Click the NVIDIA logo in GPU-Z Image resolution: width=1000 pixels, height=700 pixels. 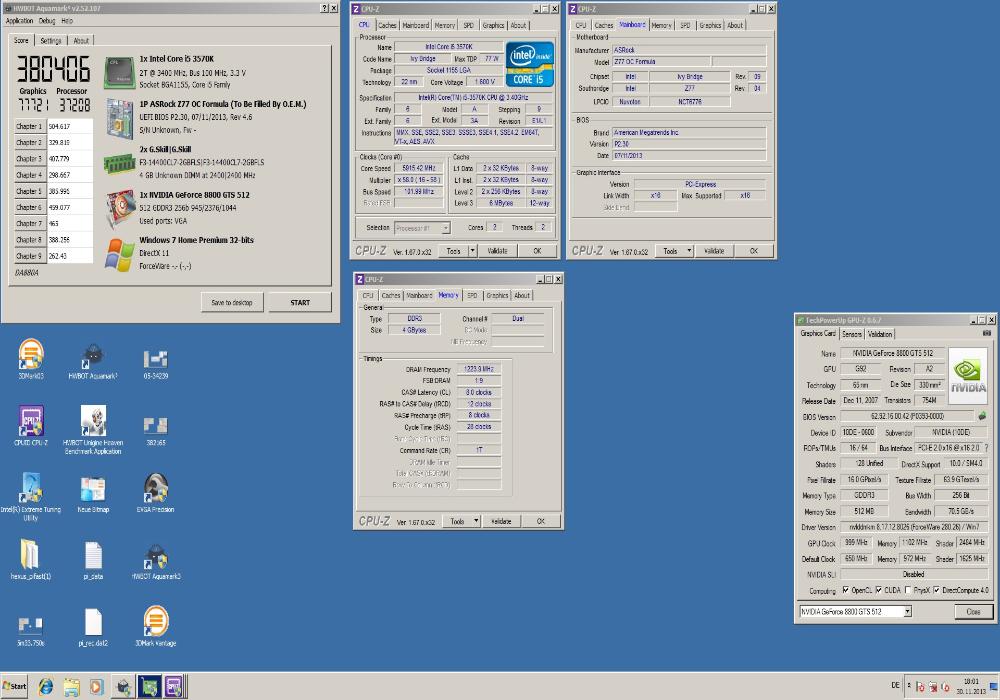pos(968,376)
